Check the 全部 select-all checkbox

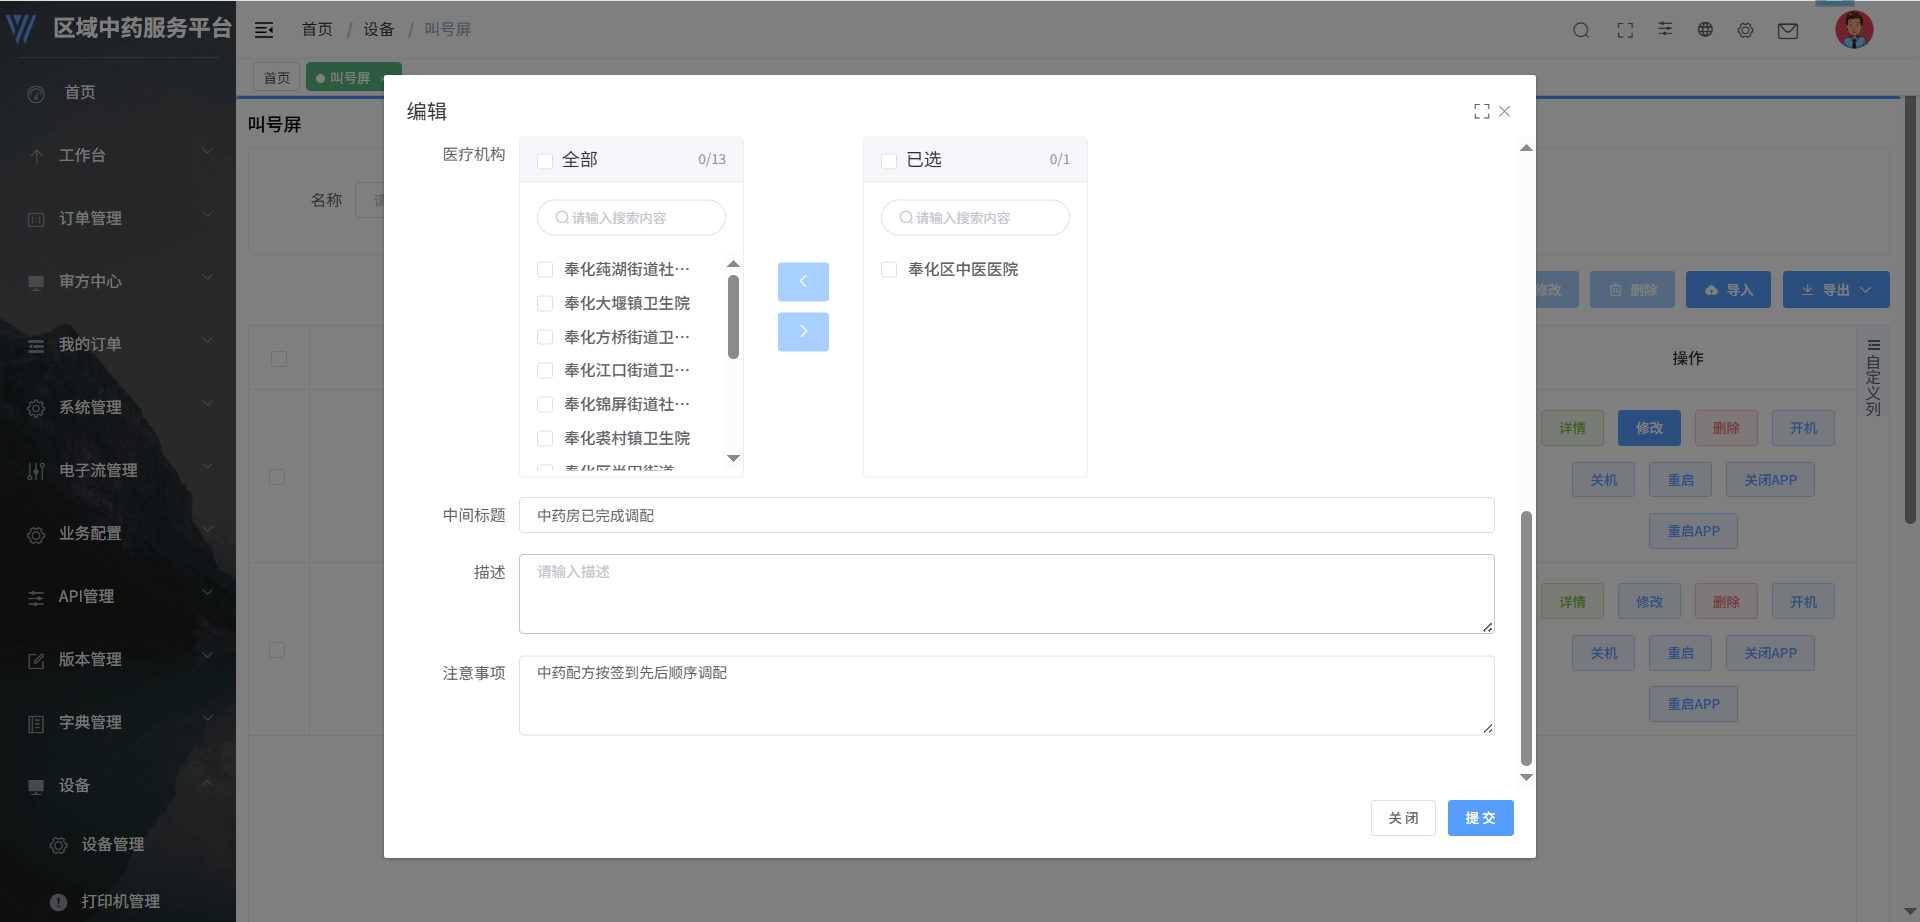545,161
